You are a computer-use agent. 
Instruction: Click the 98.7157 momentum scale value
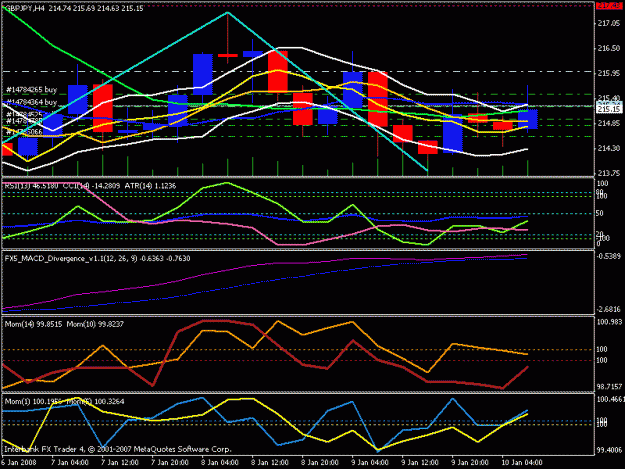pyautogui.click(x=609, y=387)
